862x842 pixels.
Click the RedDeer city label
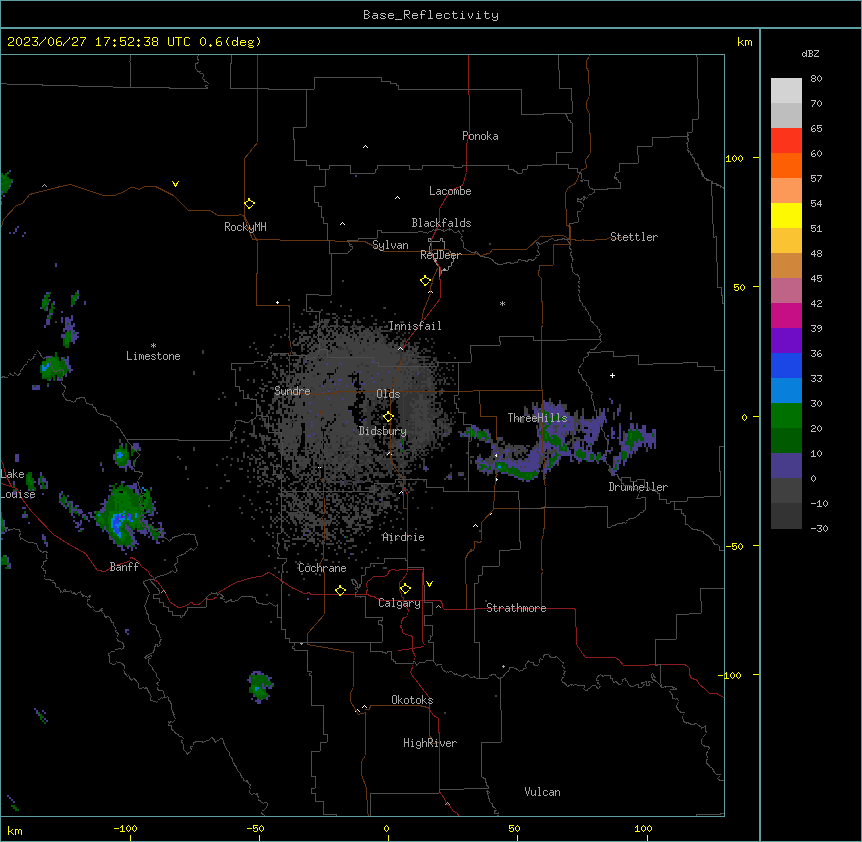[x=440, y=255]
